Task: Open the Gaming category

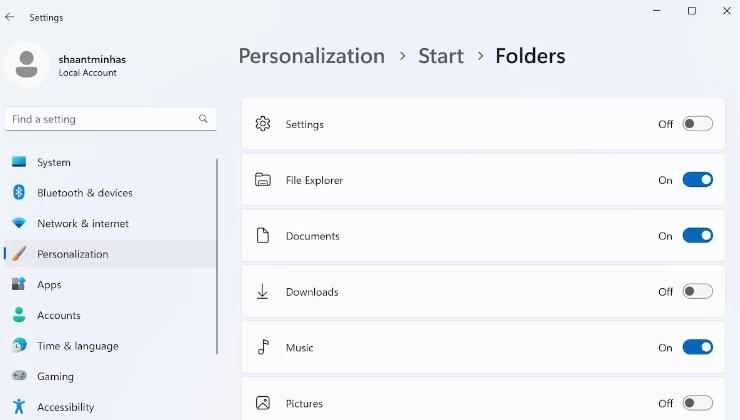Action: 110,376
